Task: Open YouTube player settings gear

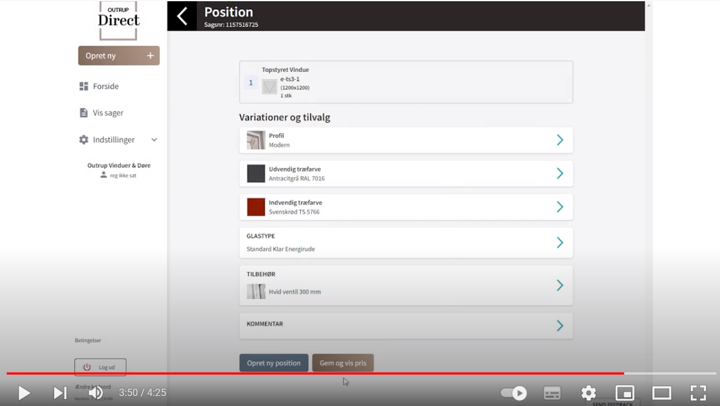Action: pos(588,393)
